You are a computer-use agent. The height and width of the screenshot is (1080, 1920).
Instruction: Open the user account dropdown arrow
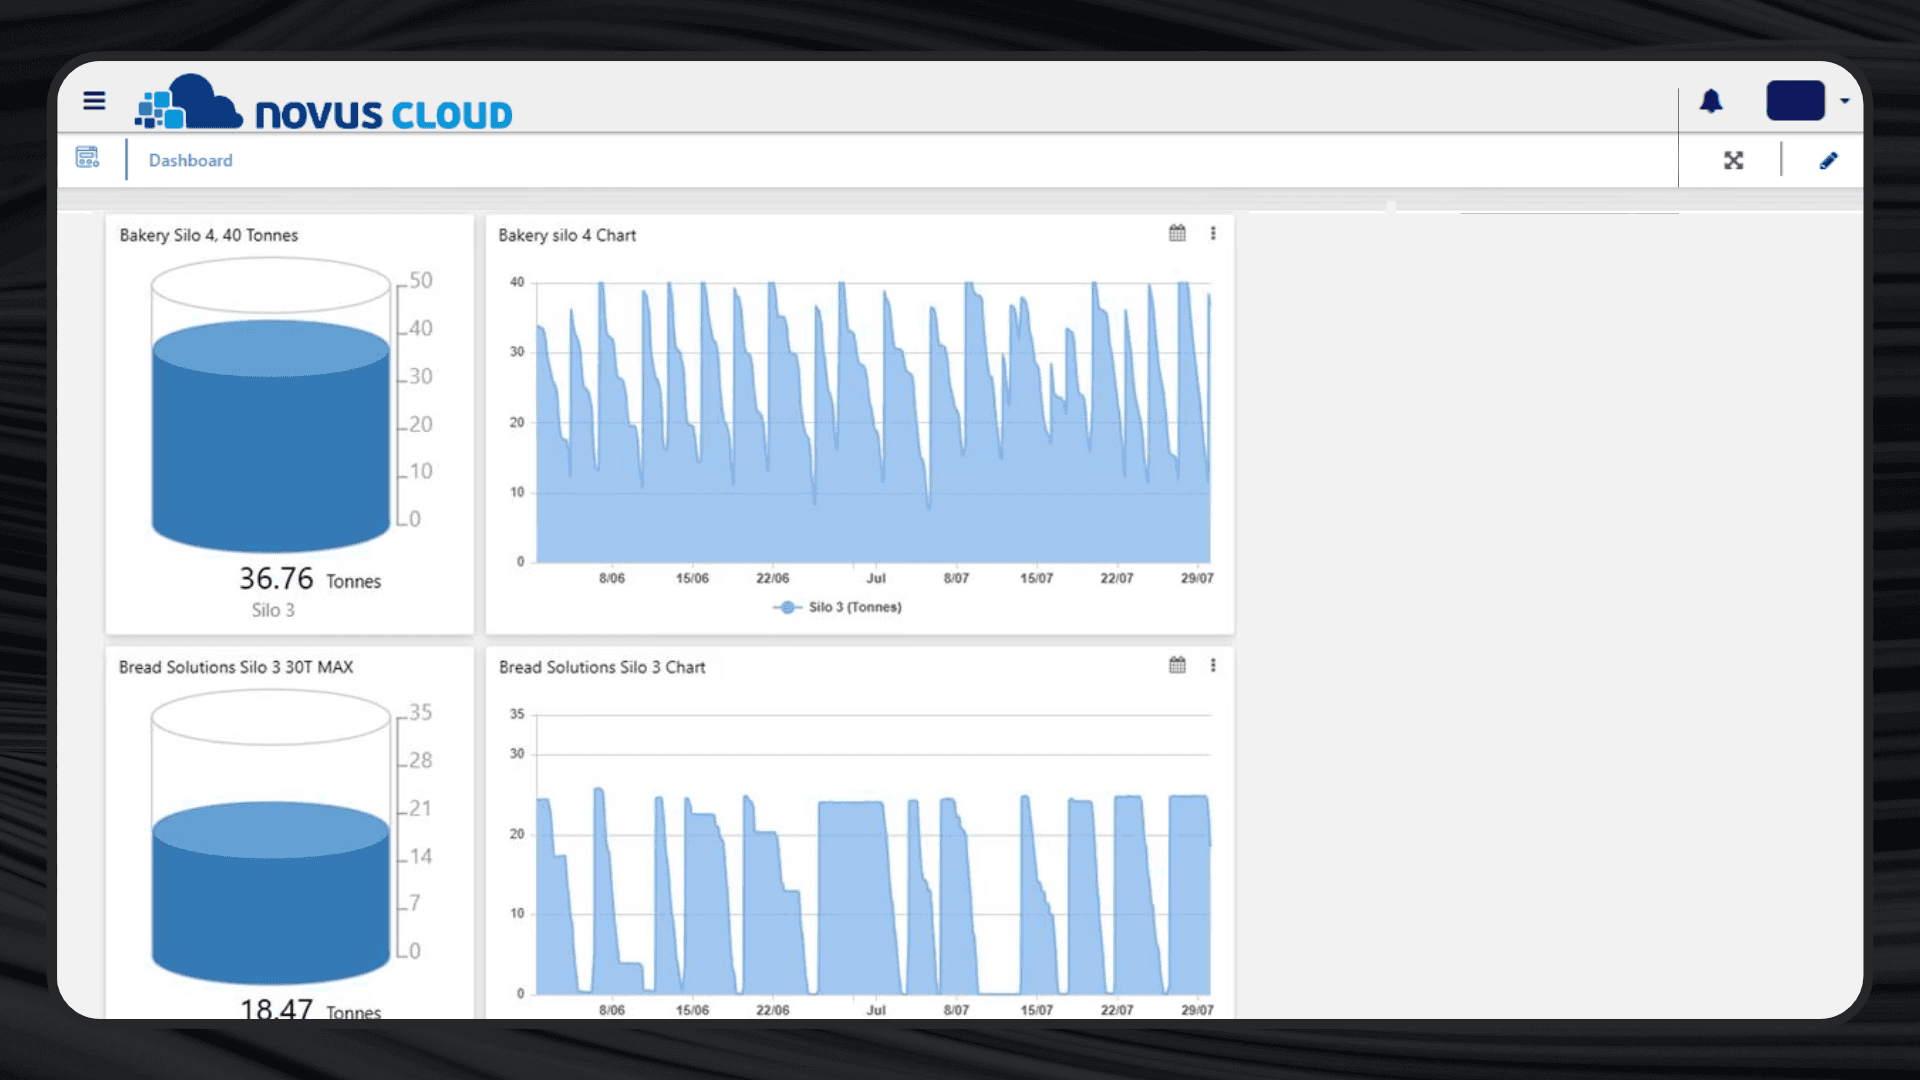coord(1845,101)
